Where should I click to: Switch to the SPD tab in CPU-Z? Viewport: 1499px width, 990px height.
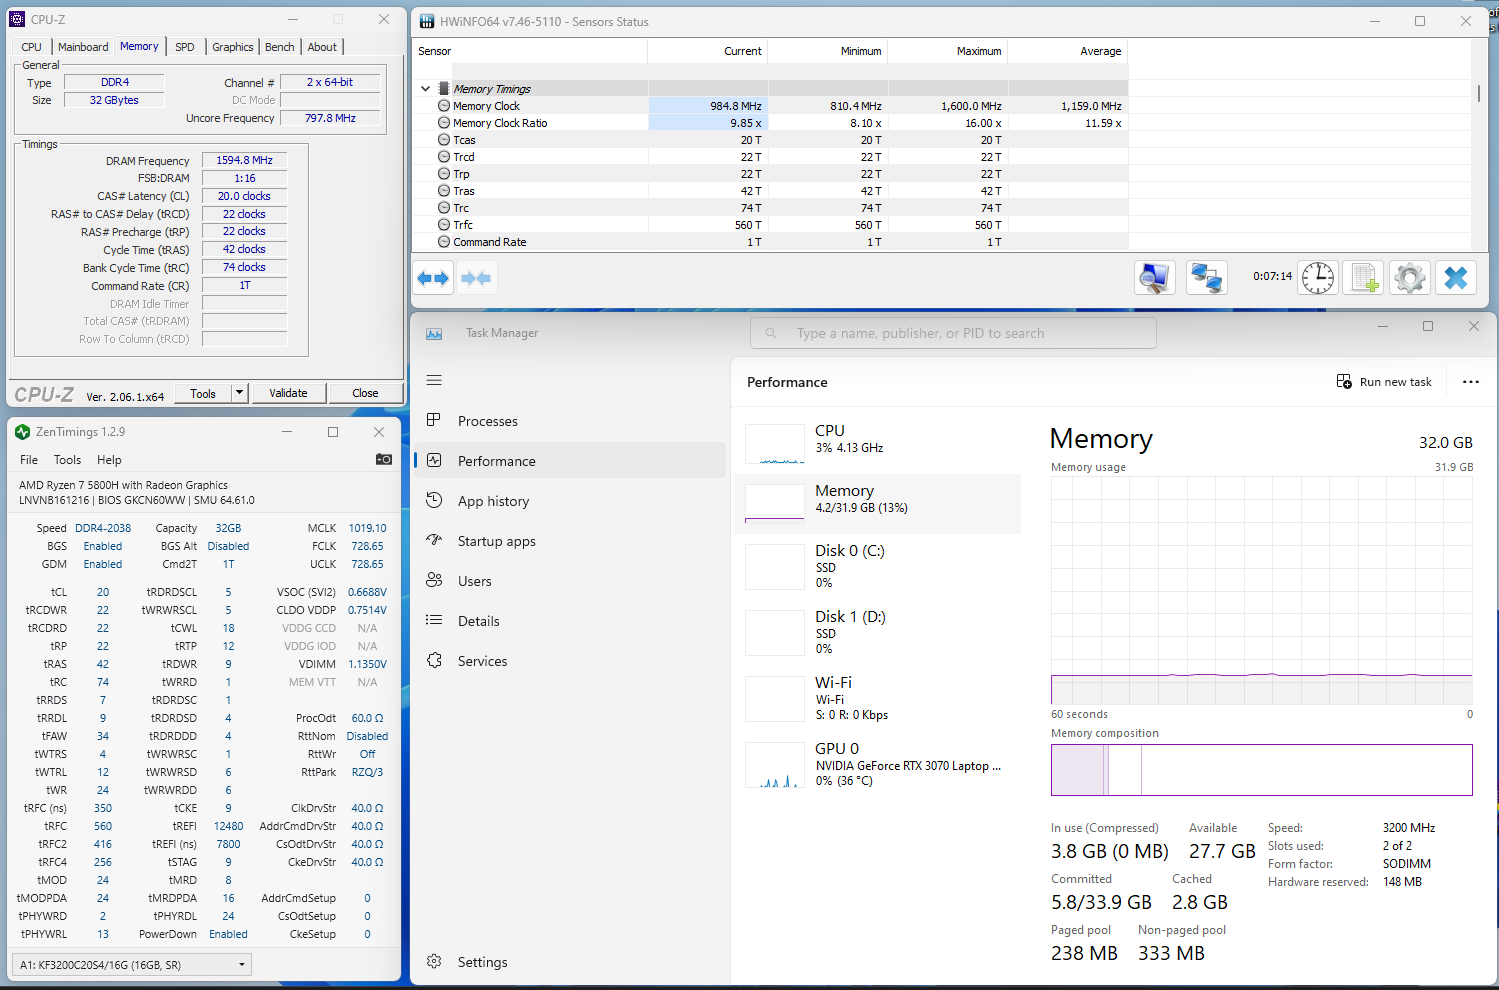[x=185, y=47]
